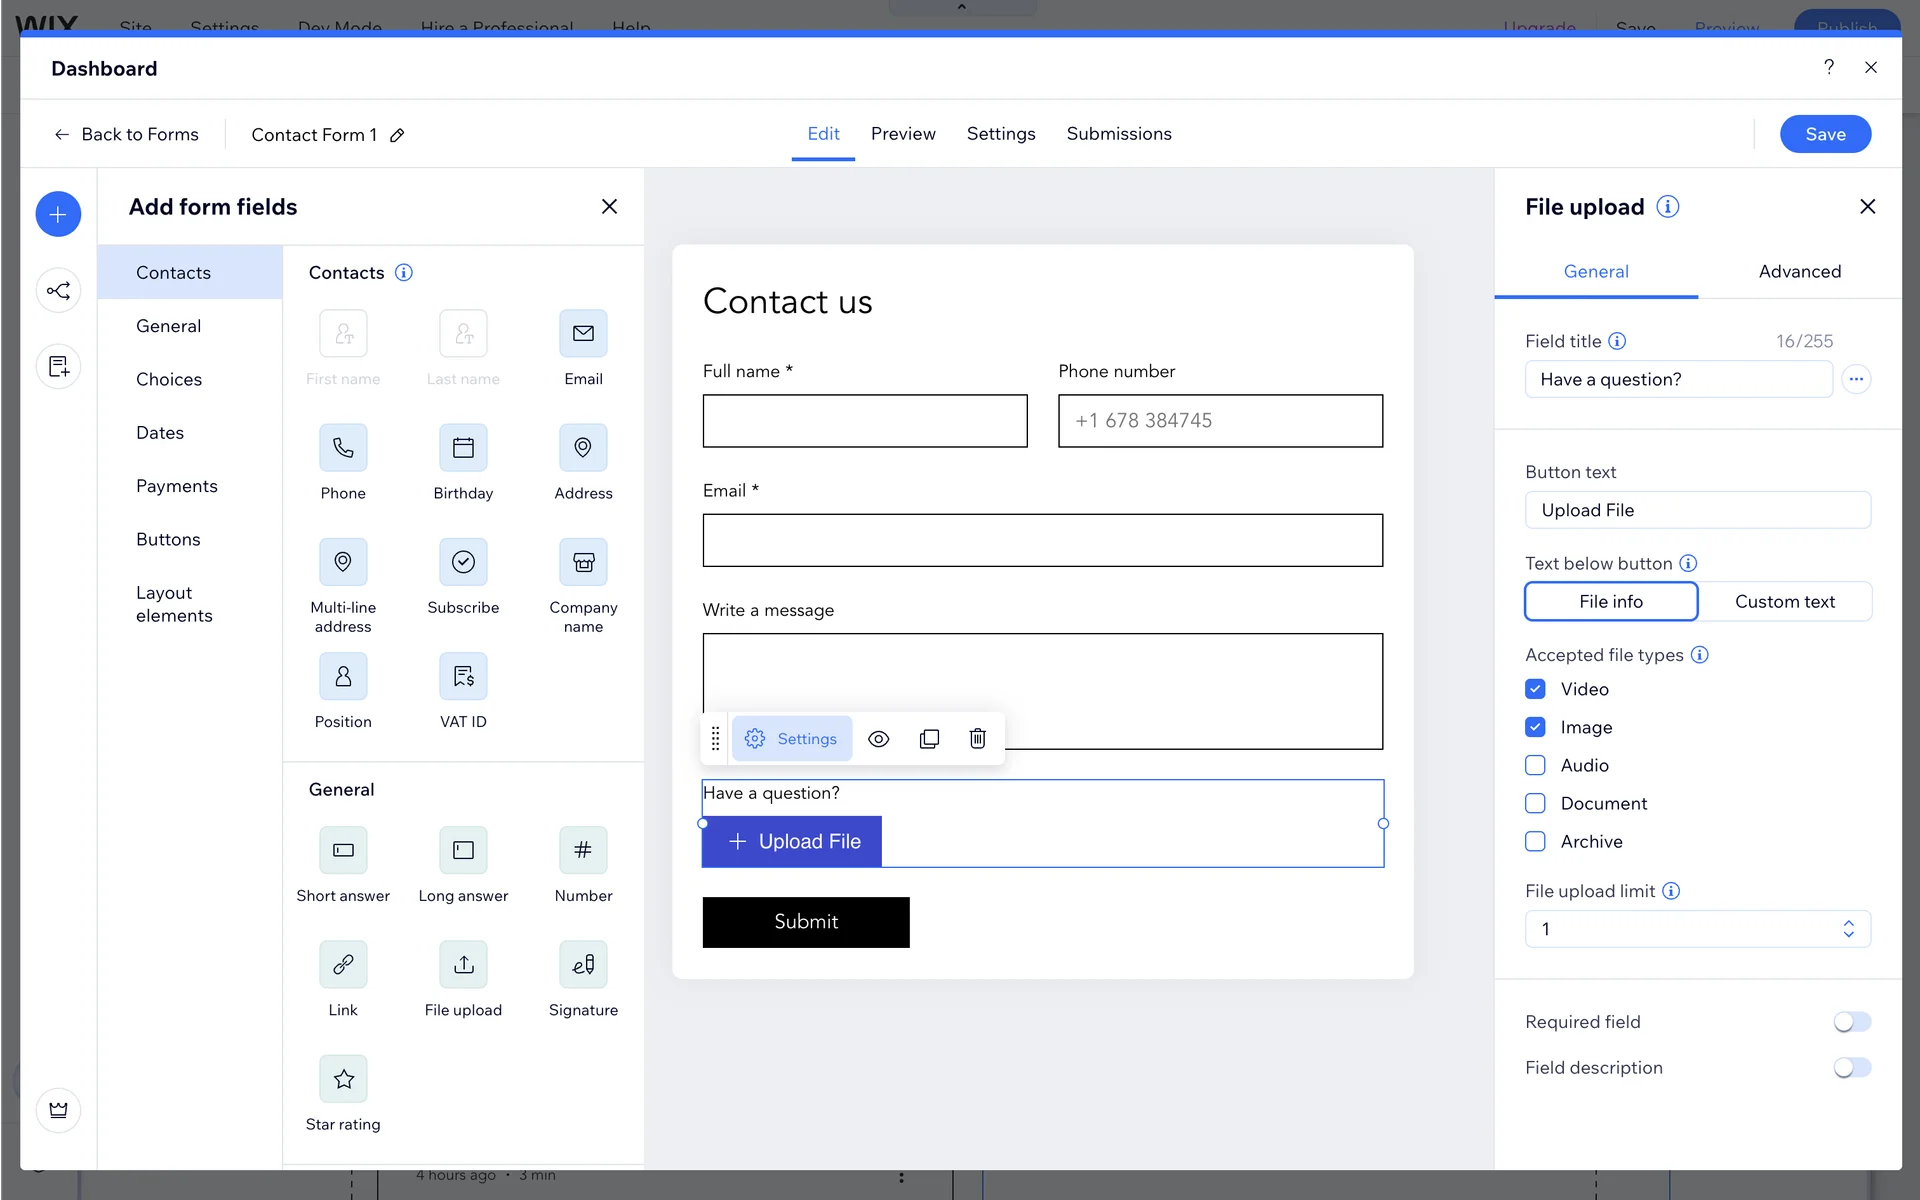Viewport: 1920px width, 1200px height.
Task: Check the Audio file type checkbox
Action: tap(1535, 765)
